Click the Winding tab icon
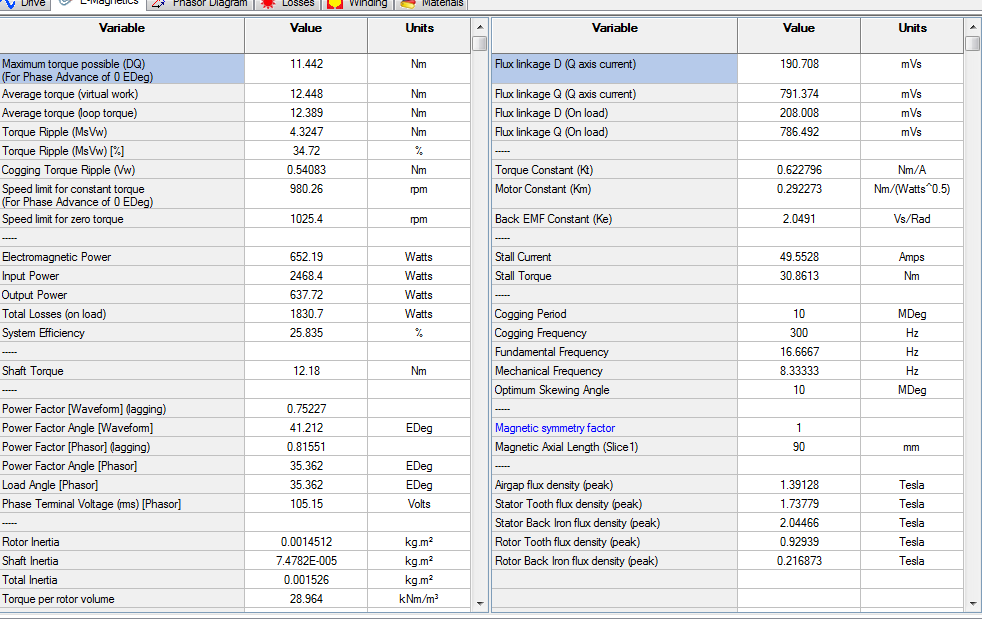This screenshot has height=621, width=982. pyautogui.click(x=335, y=3)
